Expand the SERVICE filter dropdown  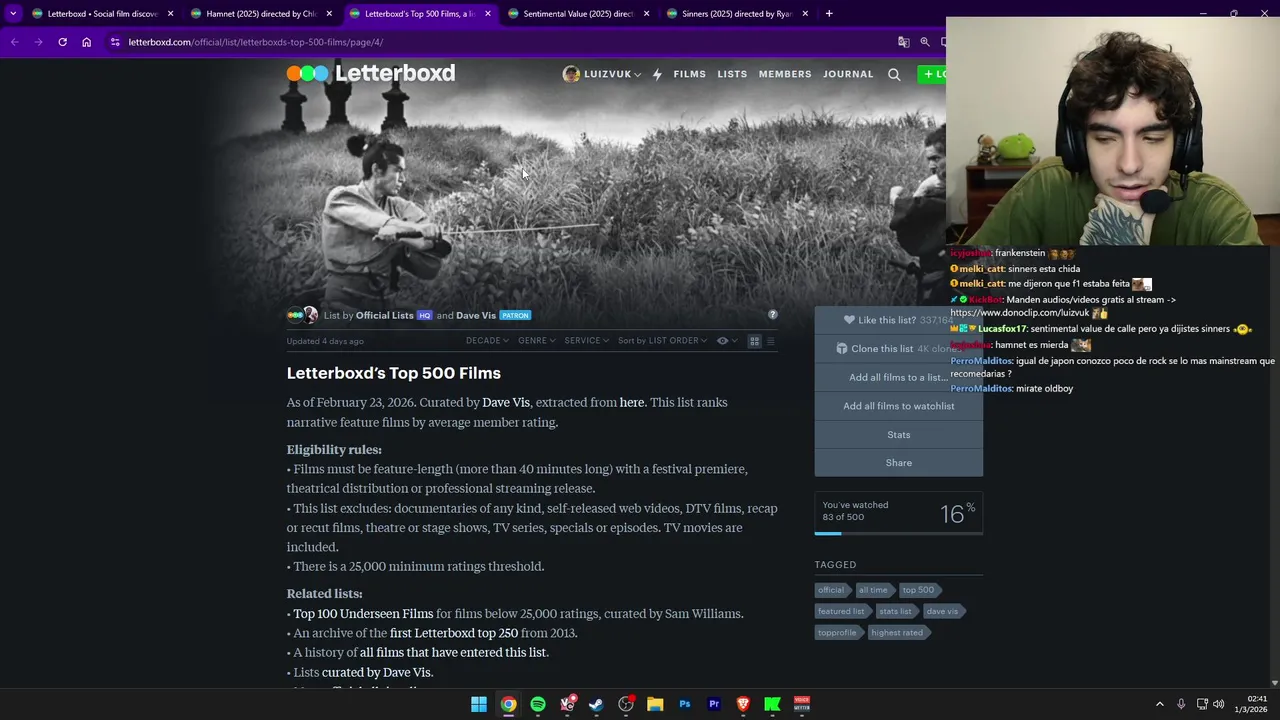point(586,341)
